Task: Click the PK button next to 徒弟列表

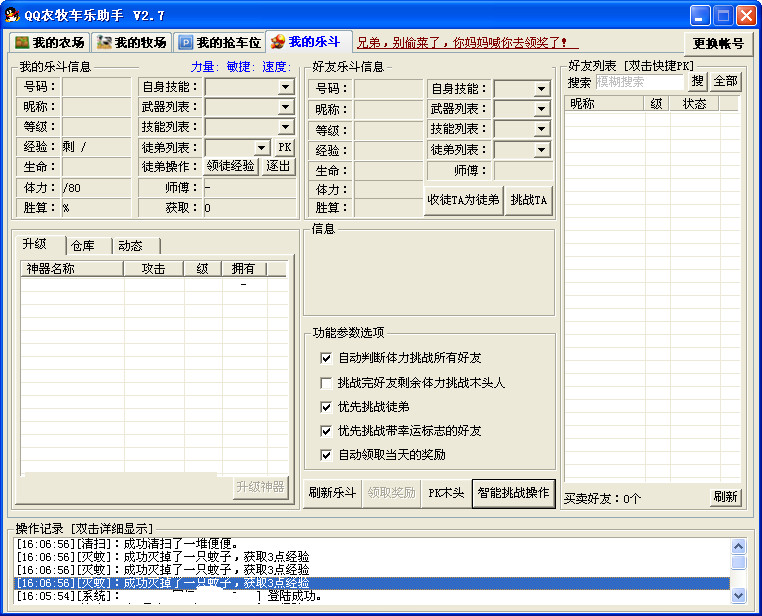Action: (x=285, y=147)
